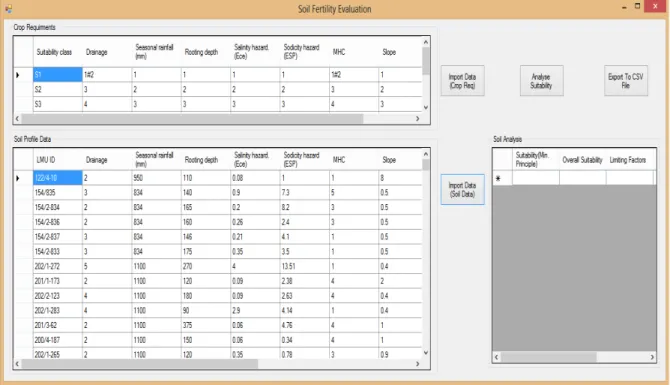Image resolution: width=670 pixels, height=385 pixels.
Task: Click the right arrow of Soil Analysis horizontal scrollbar
Action: point(652,357)
